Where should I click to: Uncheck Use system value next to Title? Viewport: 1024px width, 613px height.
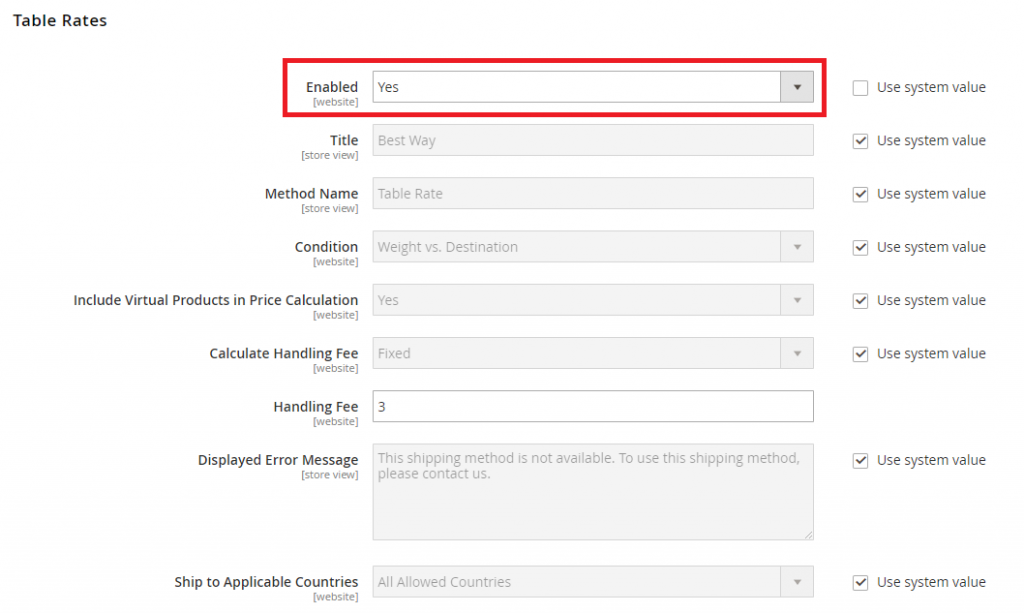click(x=860, y=140)
